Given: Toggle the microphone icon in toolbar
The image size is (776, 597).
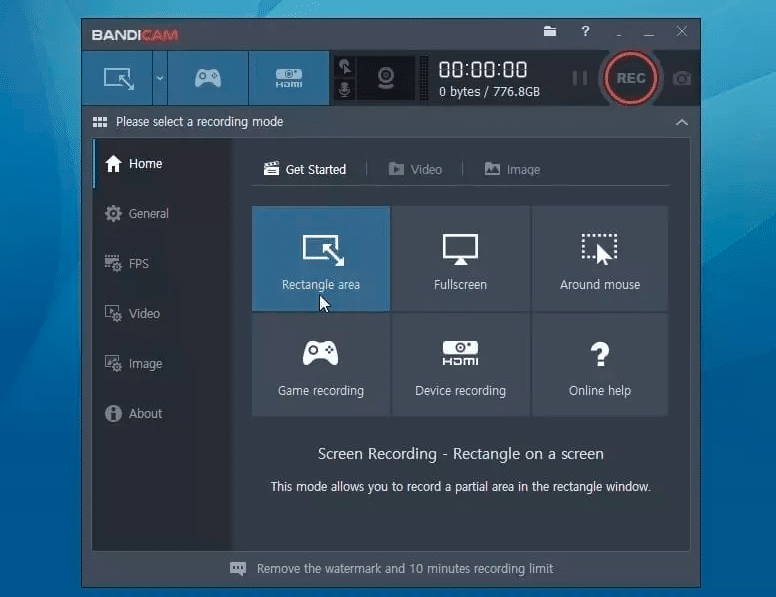Looking at the screenshot, I should coord(345,90).
